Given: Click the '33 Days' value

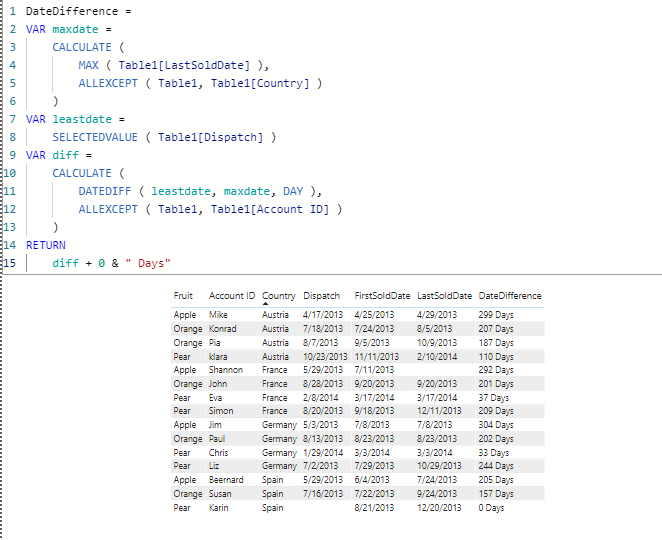Looking at the screenshot, I should coord(494,453).
